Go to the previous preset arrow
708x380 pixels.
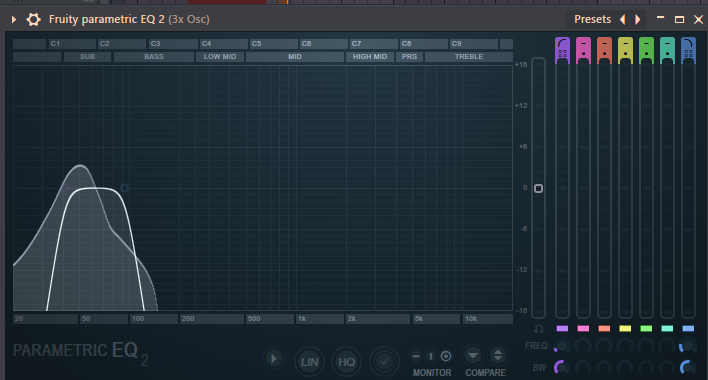623,19
